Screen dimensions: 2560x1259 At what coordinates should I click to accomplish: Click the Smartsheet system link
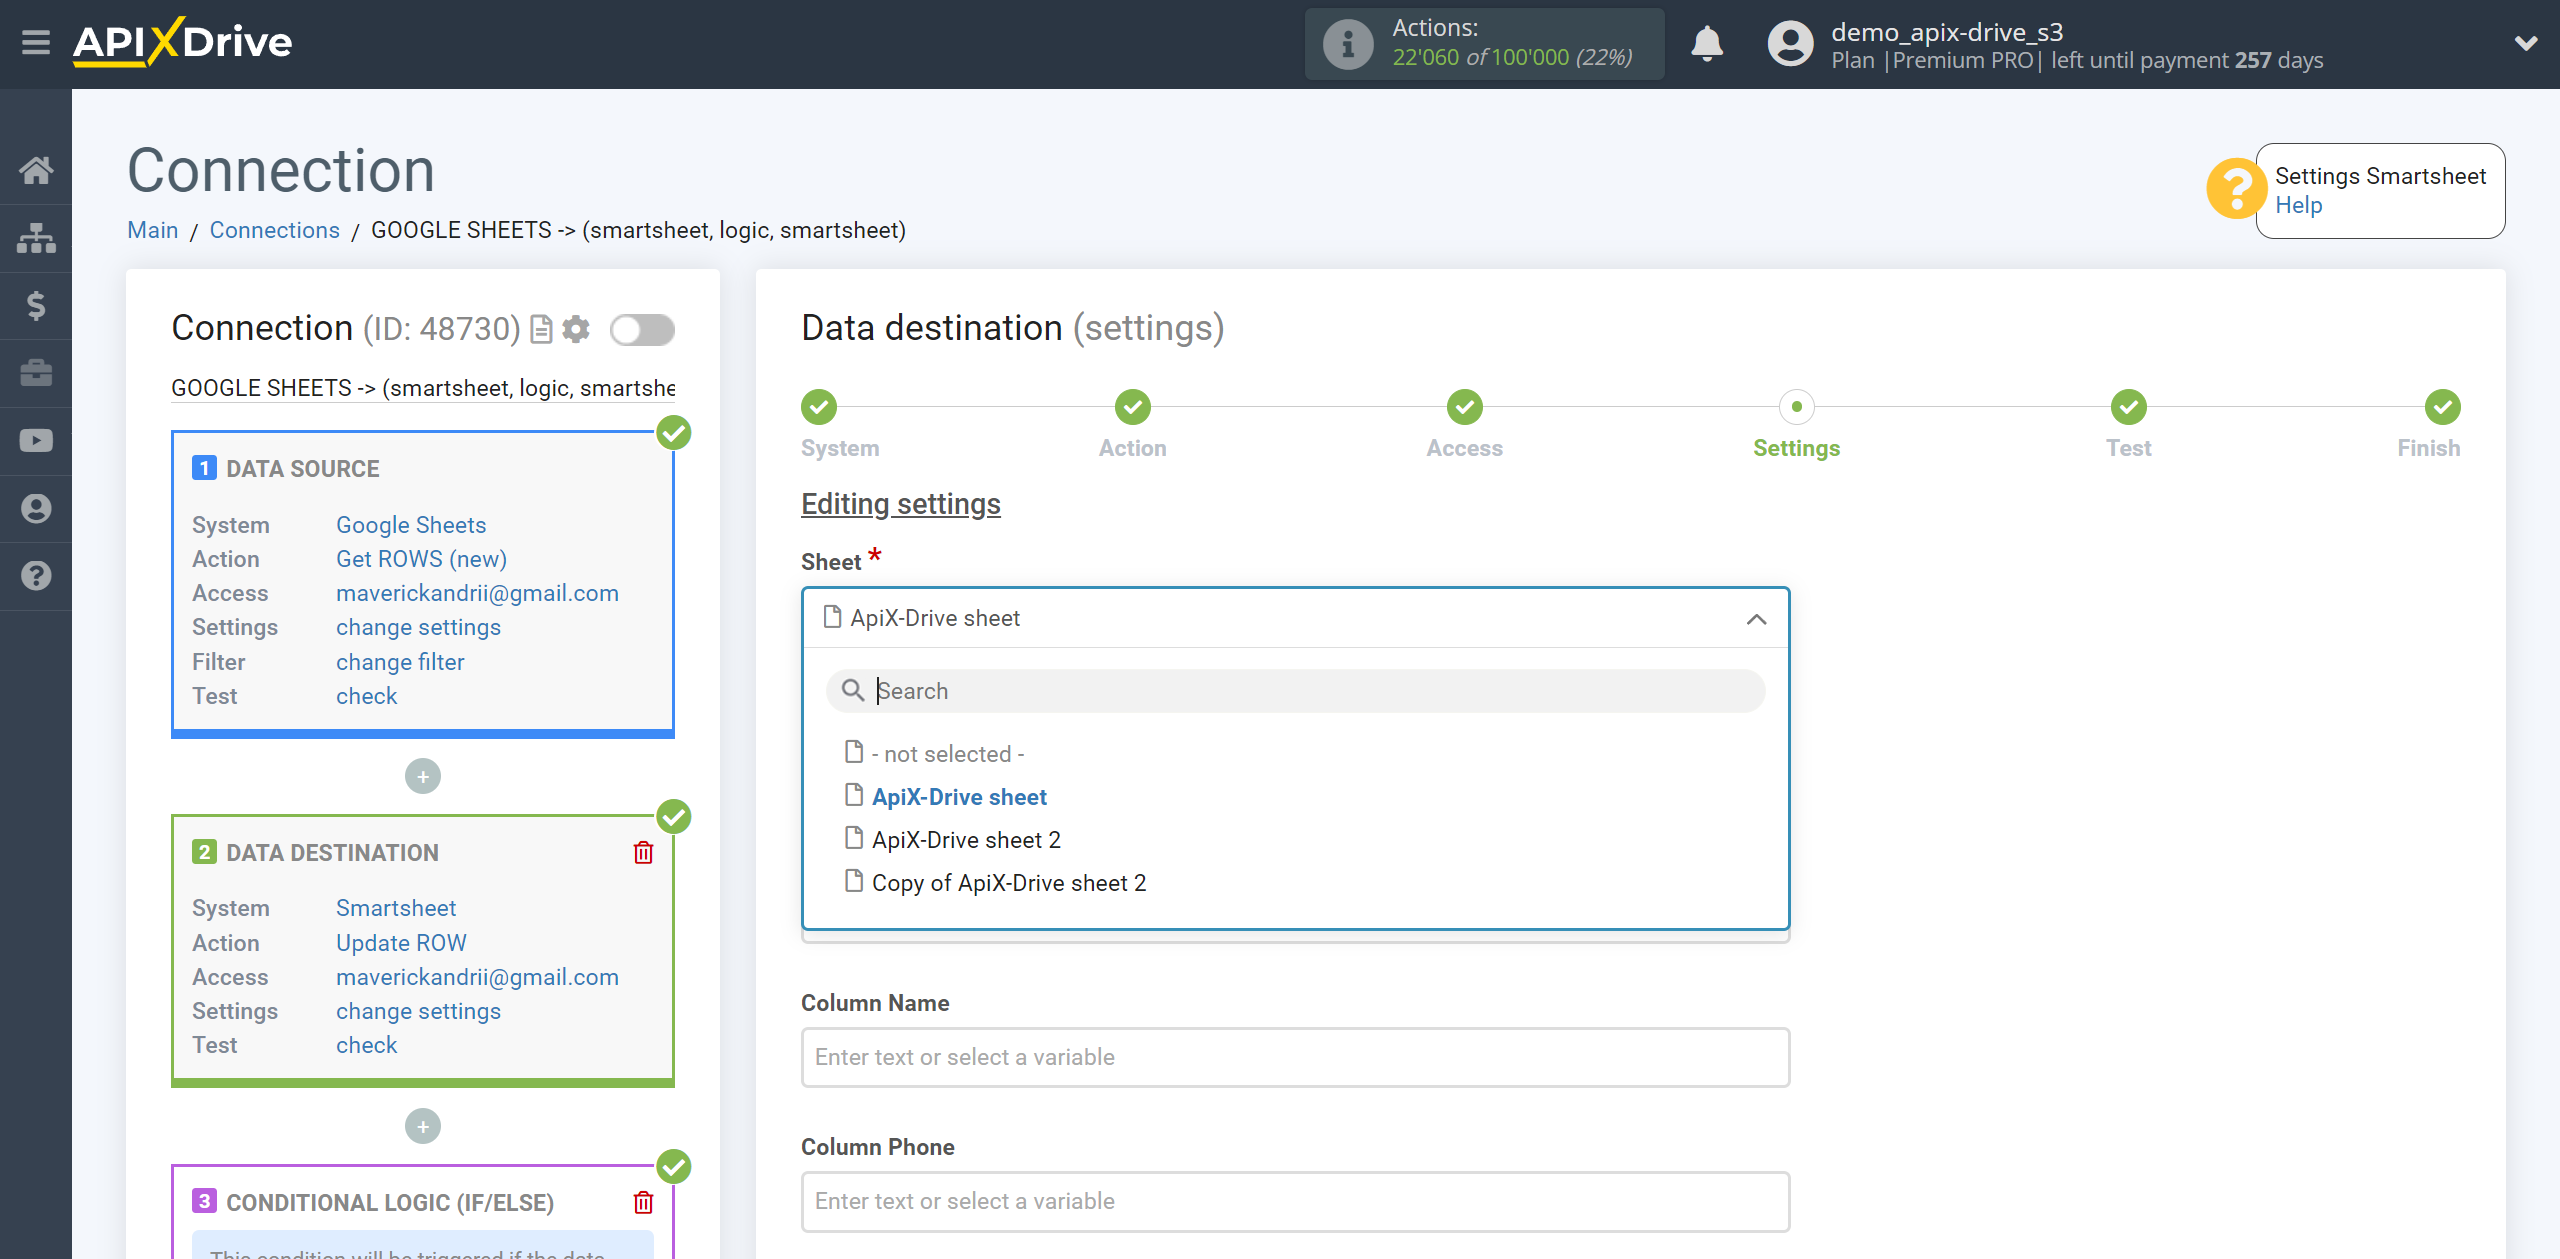[x=396, y=908]
